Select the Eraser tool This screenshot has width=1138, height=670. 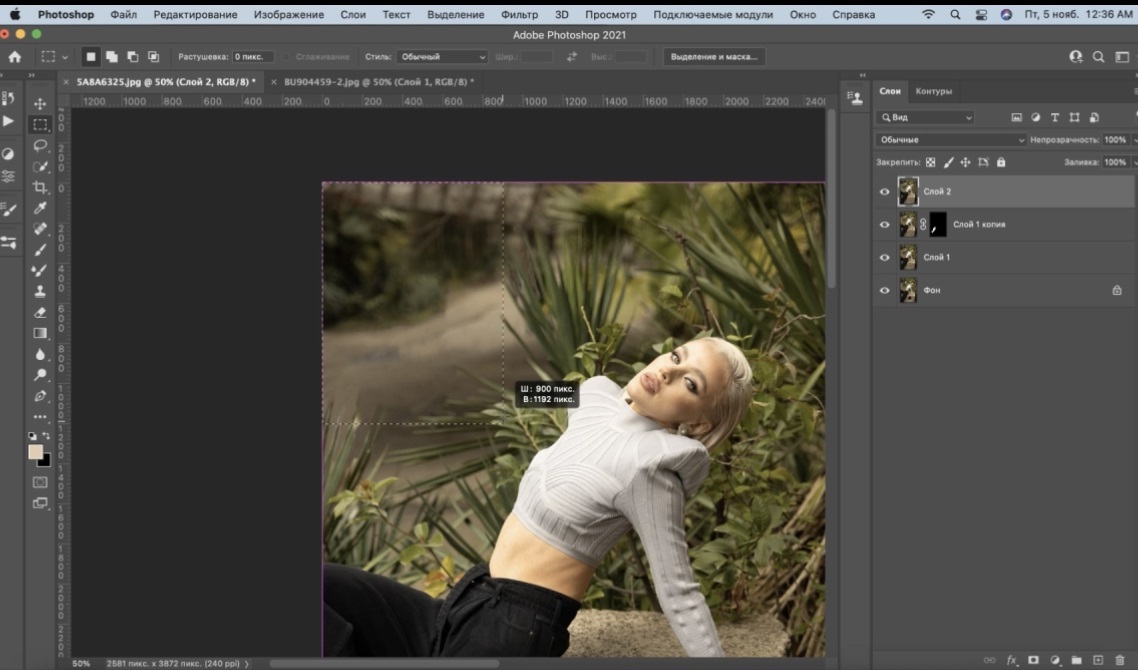click(40, 312)
